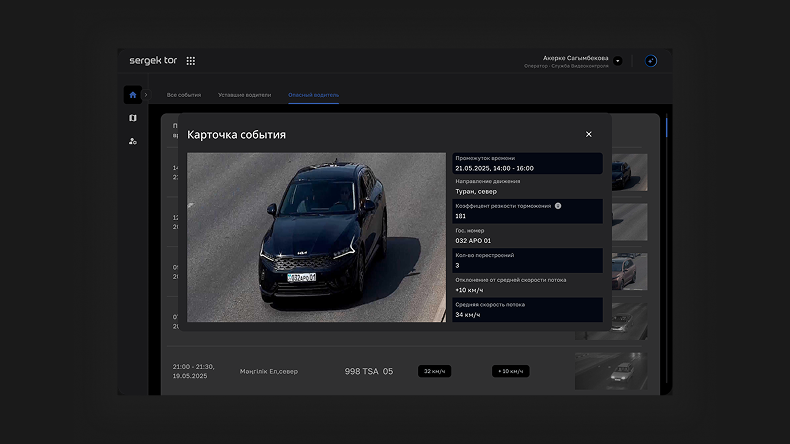Open the user settings sidebar icon
Image resolution: width=790 pixels, height=444 pixels.
tap(132, 141)
